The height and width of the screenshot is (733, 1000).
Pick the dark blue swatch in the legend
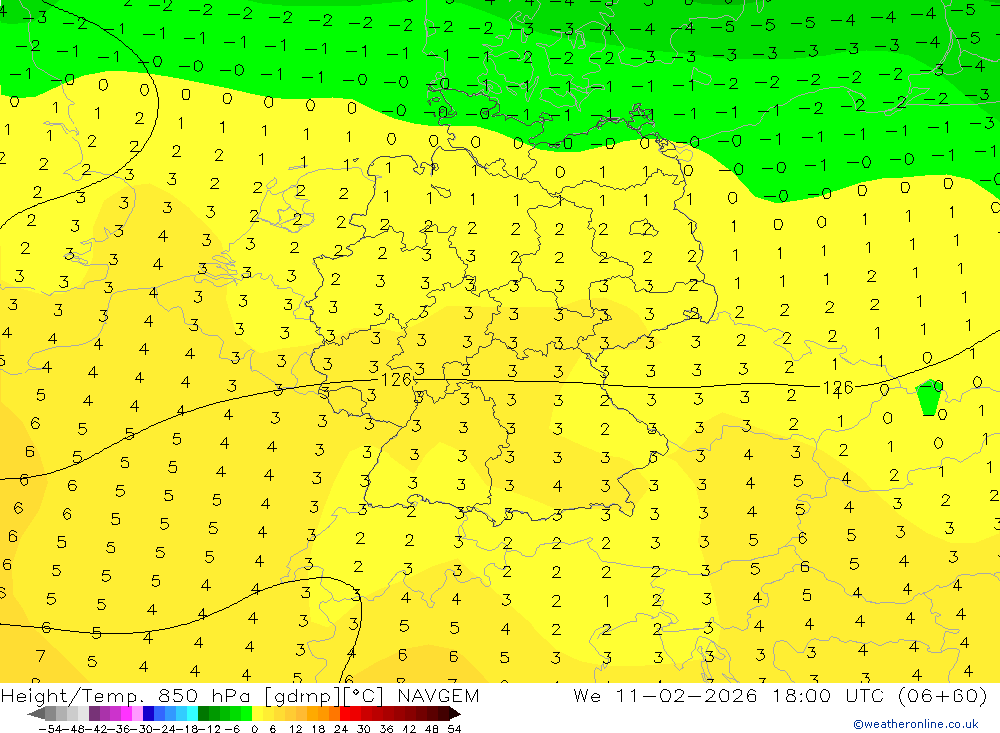tap(148, 713)
